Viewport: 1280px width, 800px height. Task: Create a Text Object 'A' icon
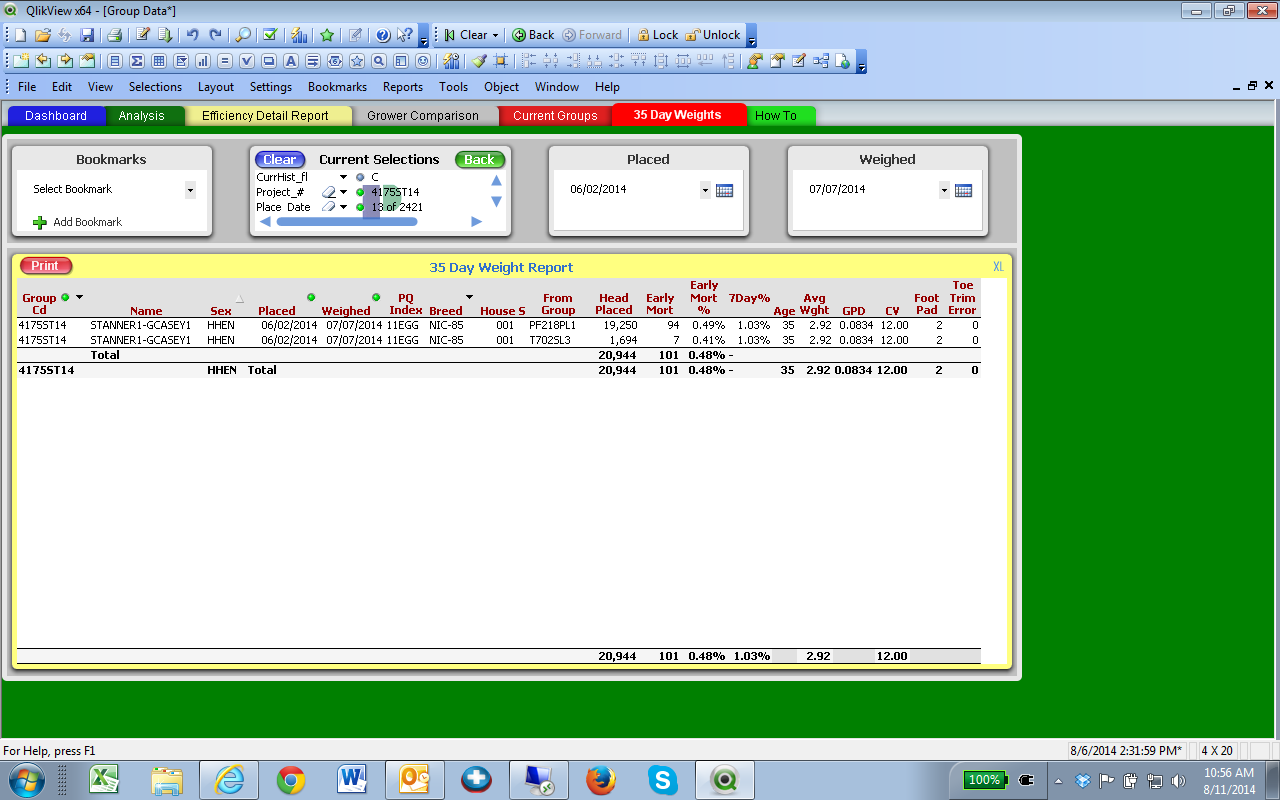pyautogui.click(x=290, y=61)
